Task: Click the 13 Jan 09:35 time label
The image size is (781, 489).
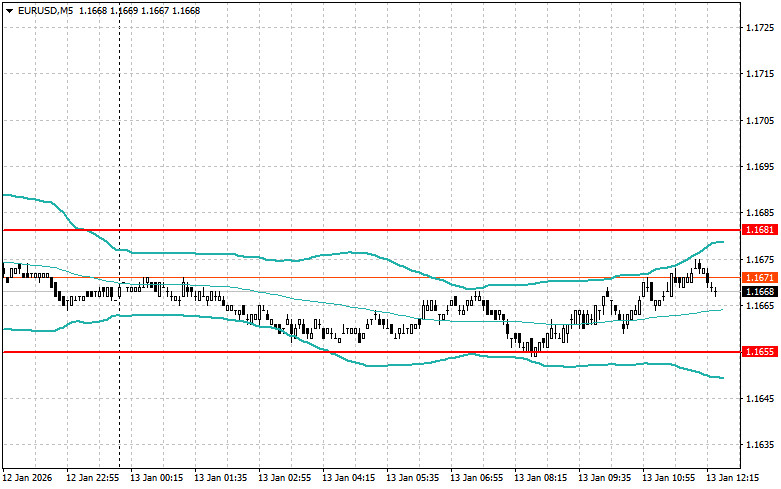Action: click(604, 478)
